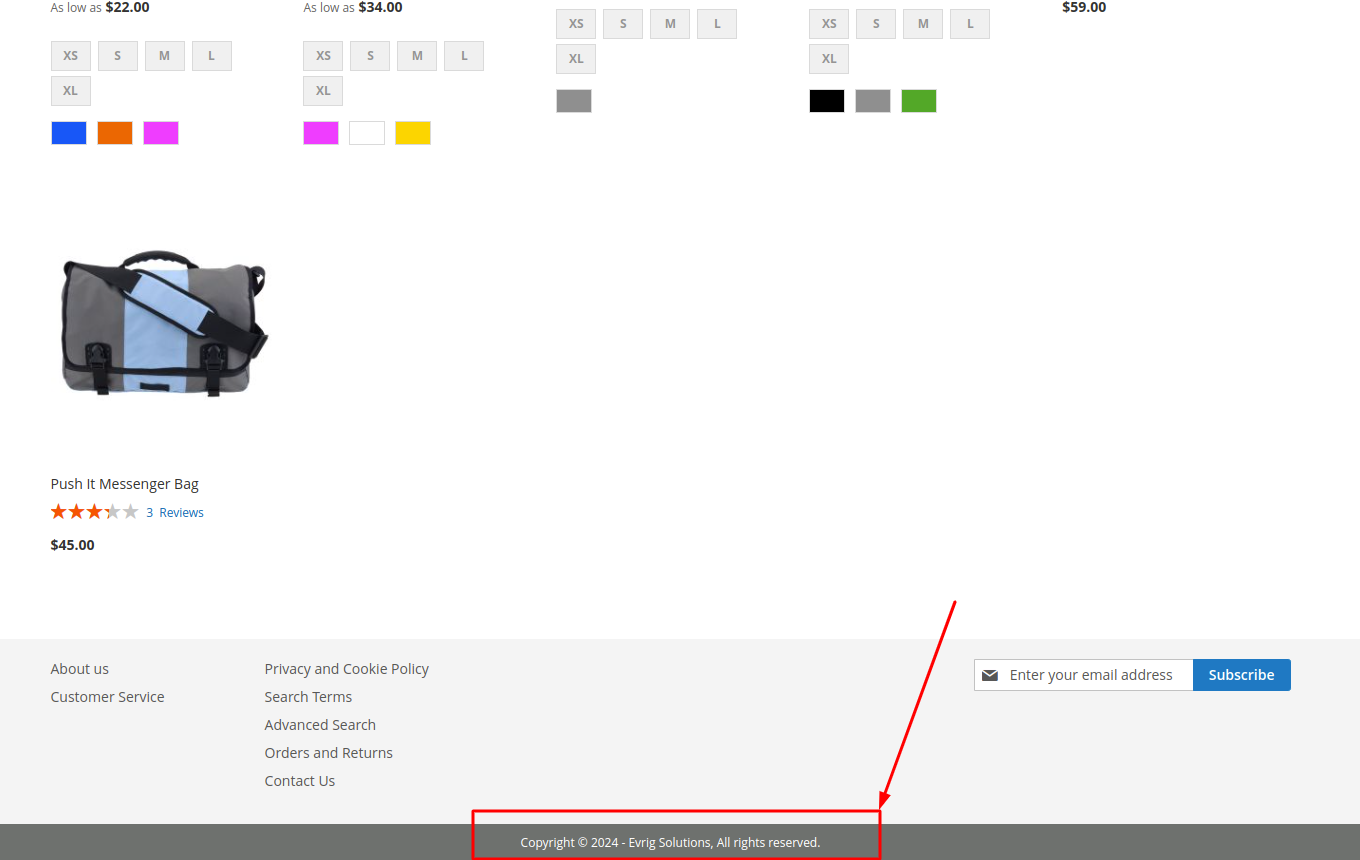Image resolution: width=1360 pixels, height=860 pixels.
Task: Navigate to Orders and Returns
Action: (x=328, y=753)
